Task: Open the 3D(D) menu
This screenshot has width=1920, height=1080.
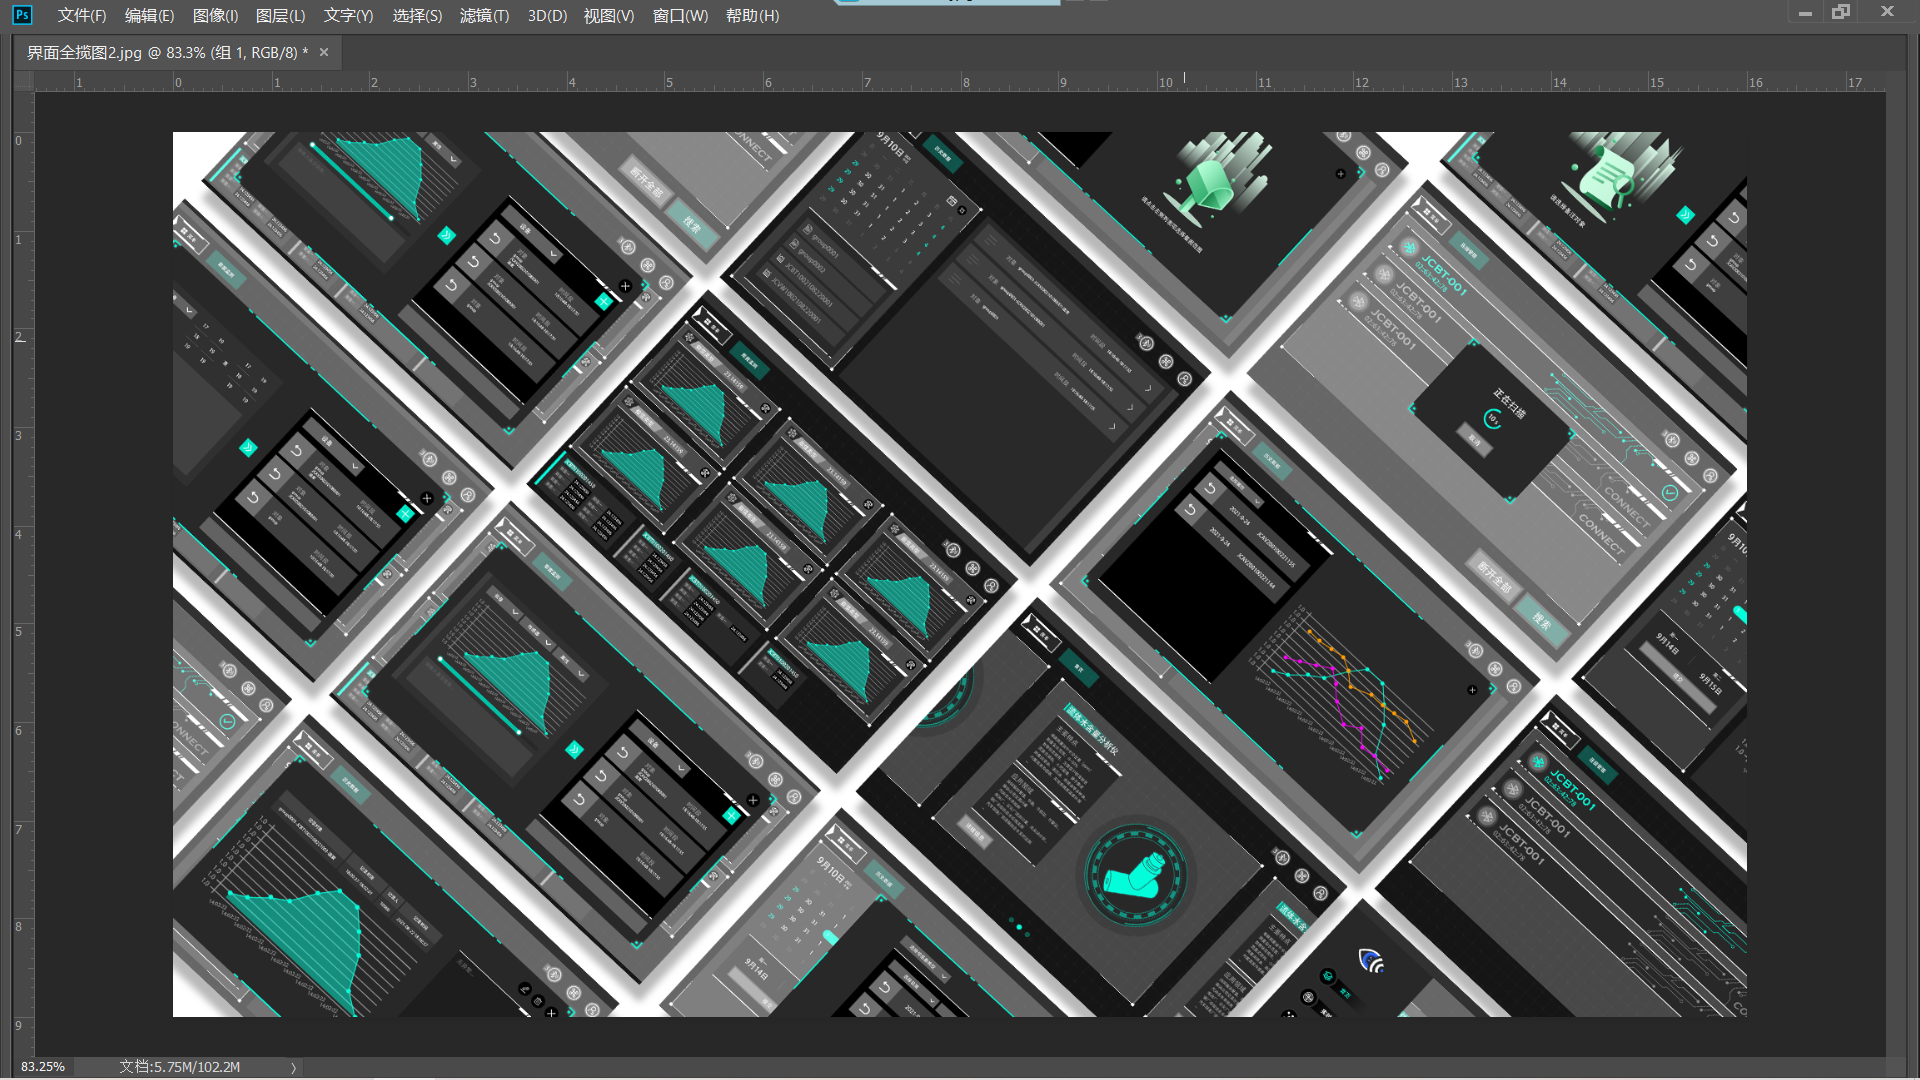Action: click(547, 16)
